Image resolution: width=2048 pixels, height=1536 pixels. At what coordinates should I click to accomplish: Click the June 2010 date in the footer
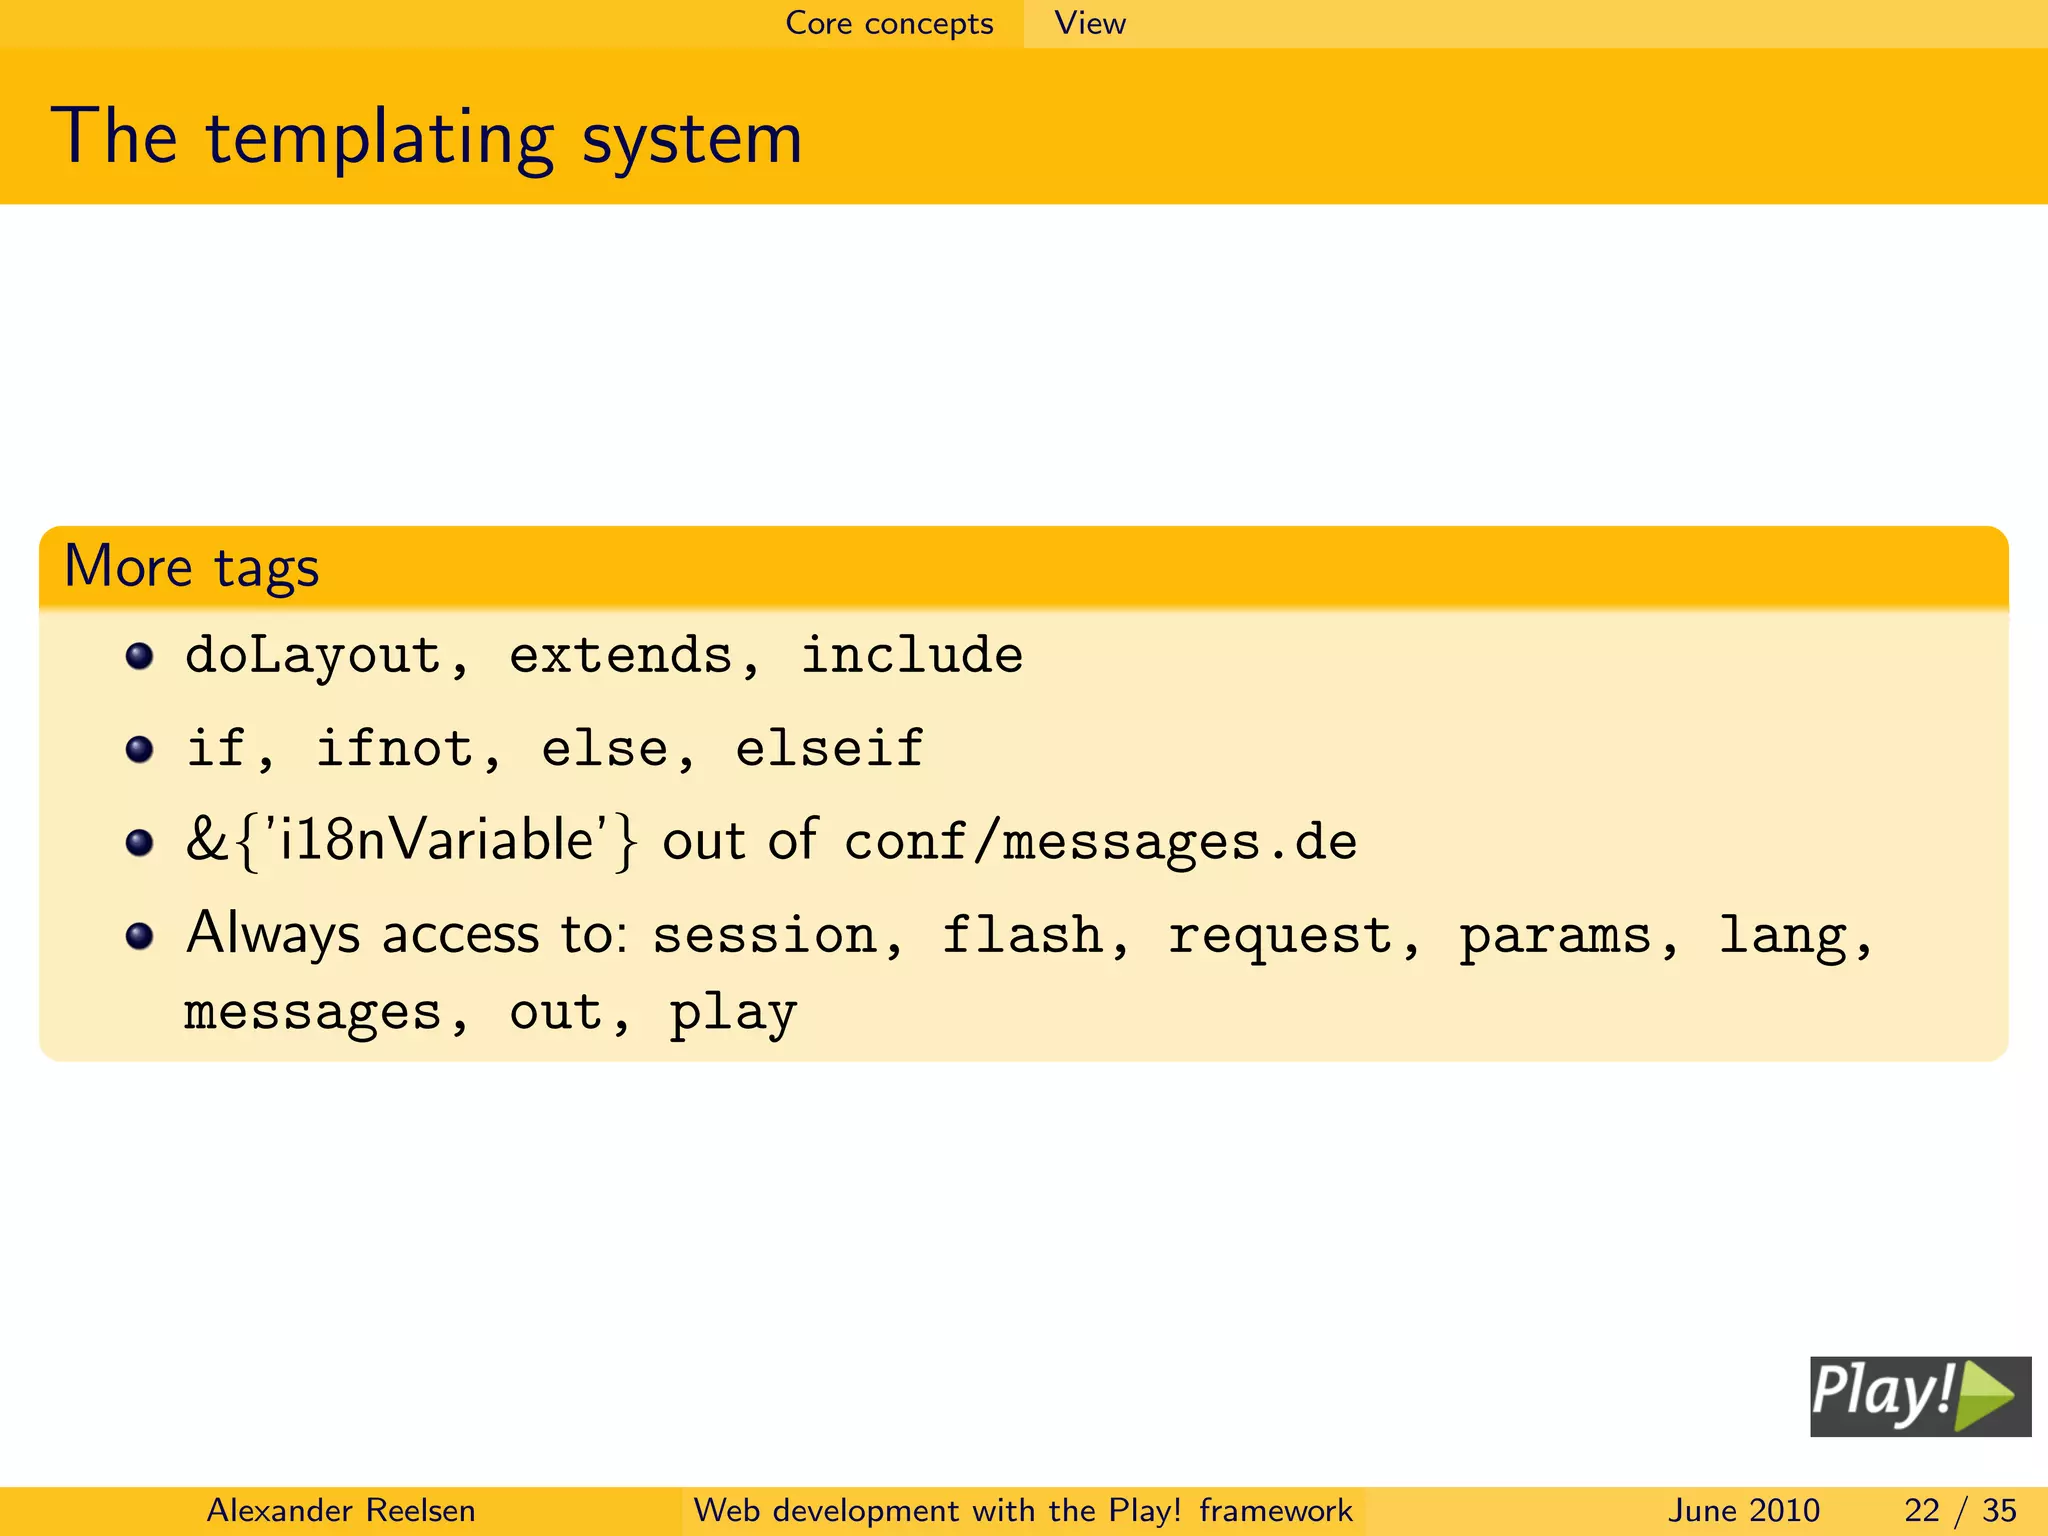click(x=1743, y=1510)
